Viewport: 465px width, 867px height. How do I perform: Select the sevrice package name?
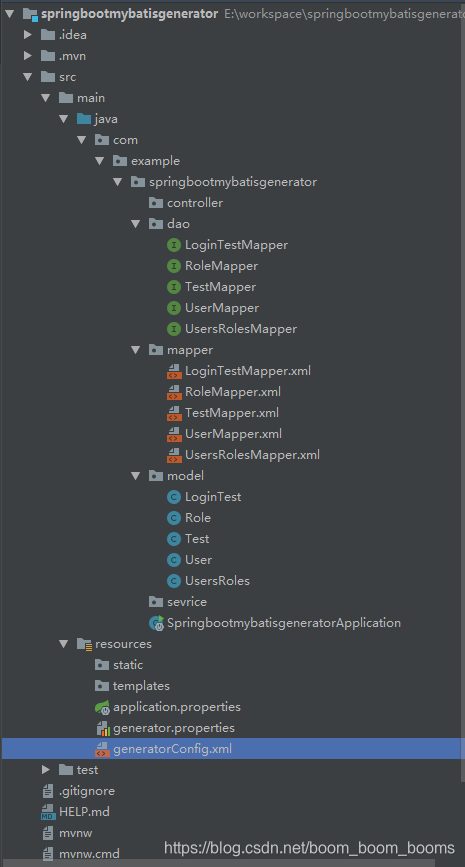click(x=187, y=602)
